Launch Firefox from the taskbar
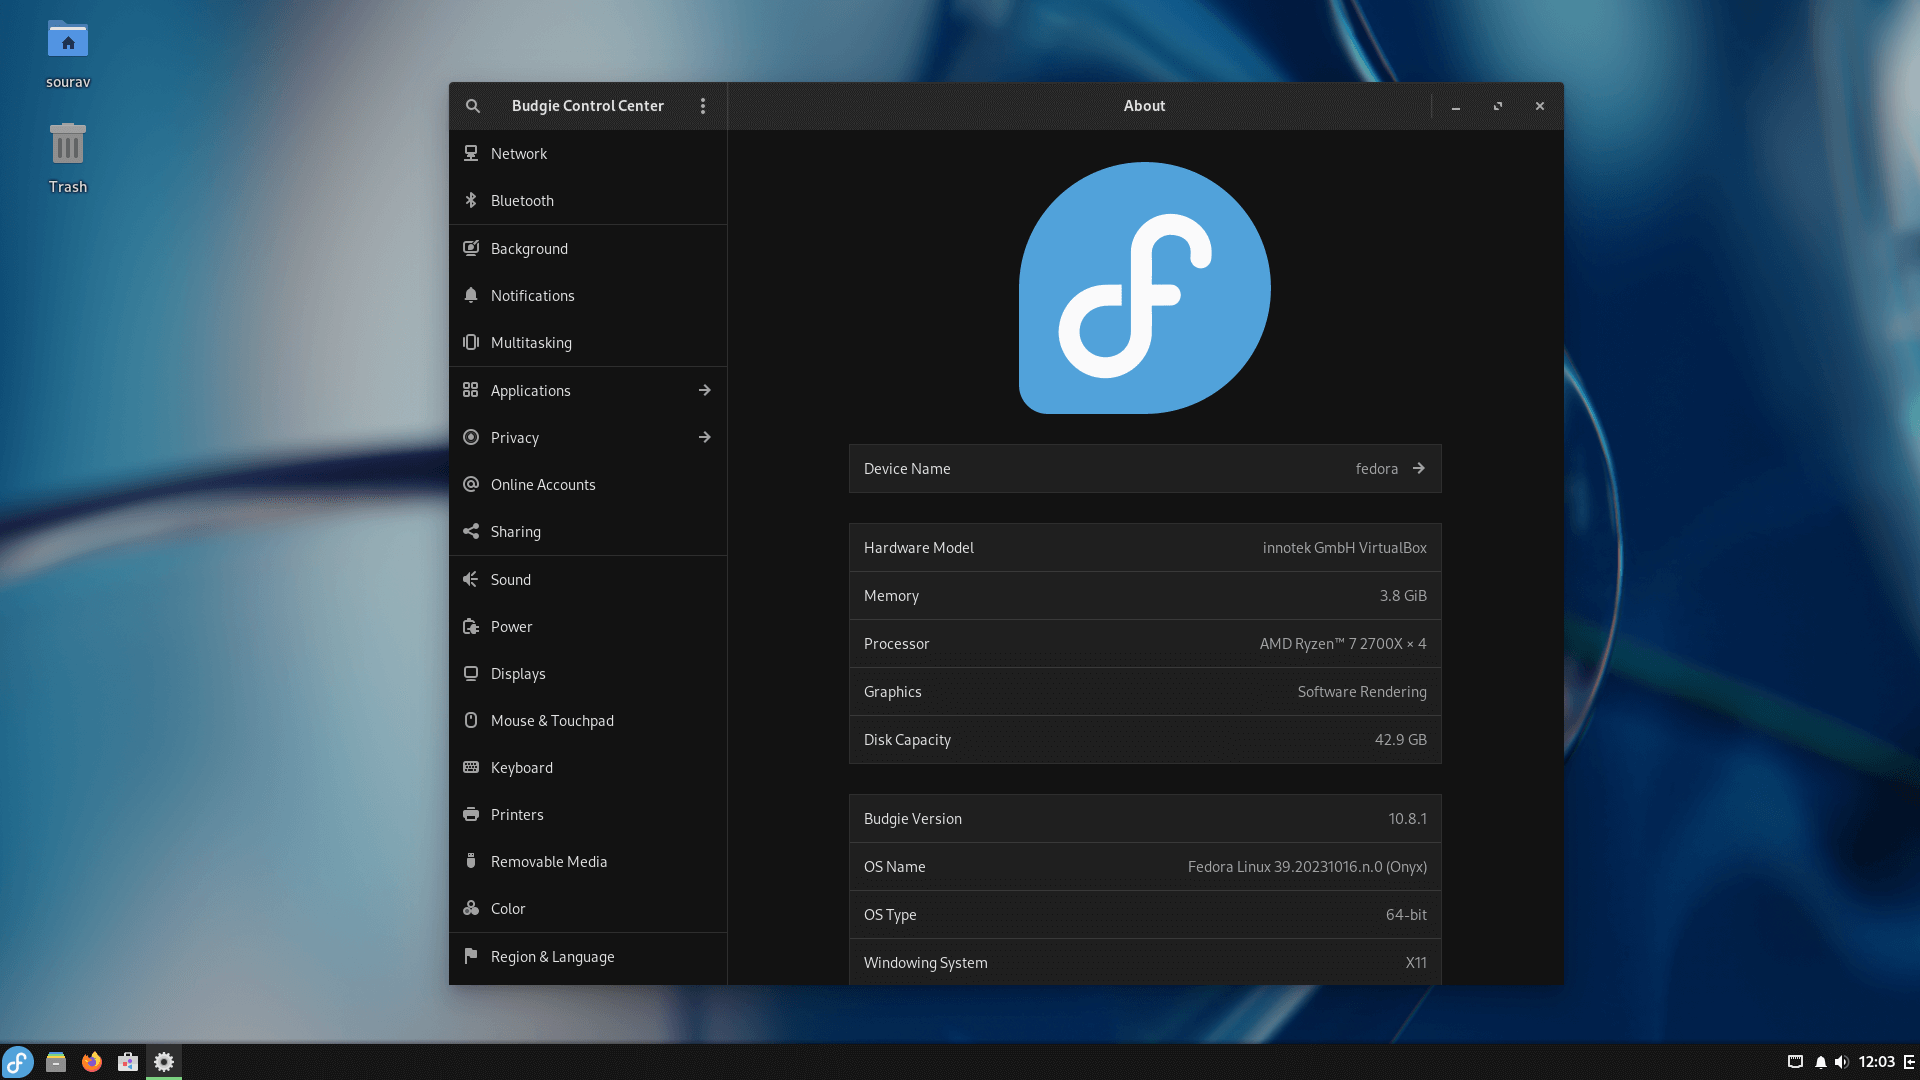The height and width of the screenshot is (1080, 1920). click(92, 1062)
